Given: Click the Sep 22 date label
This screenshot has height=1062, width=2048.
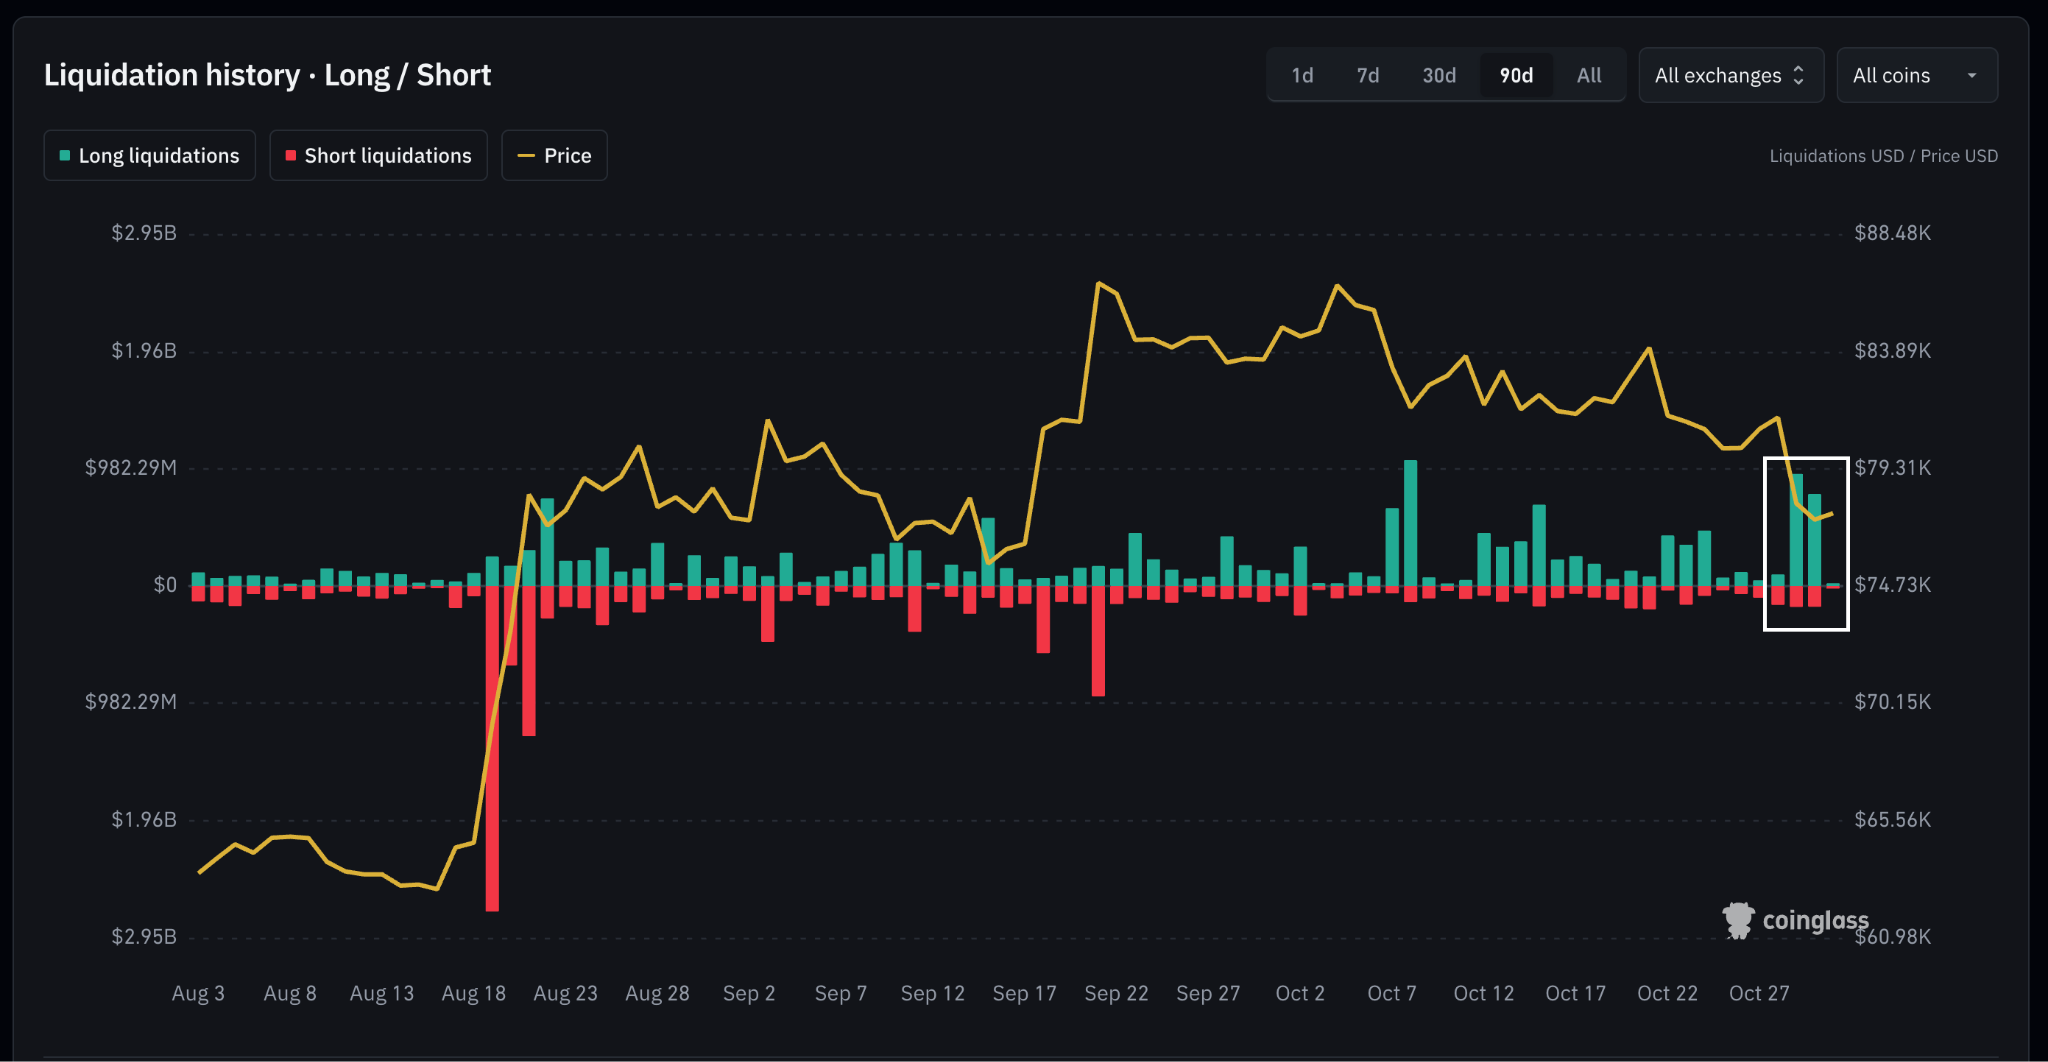Looking at the screenshot, I should pyautogui.click(x=1116, y=993).
